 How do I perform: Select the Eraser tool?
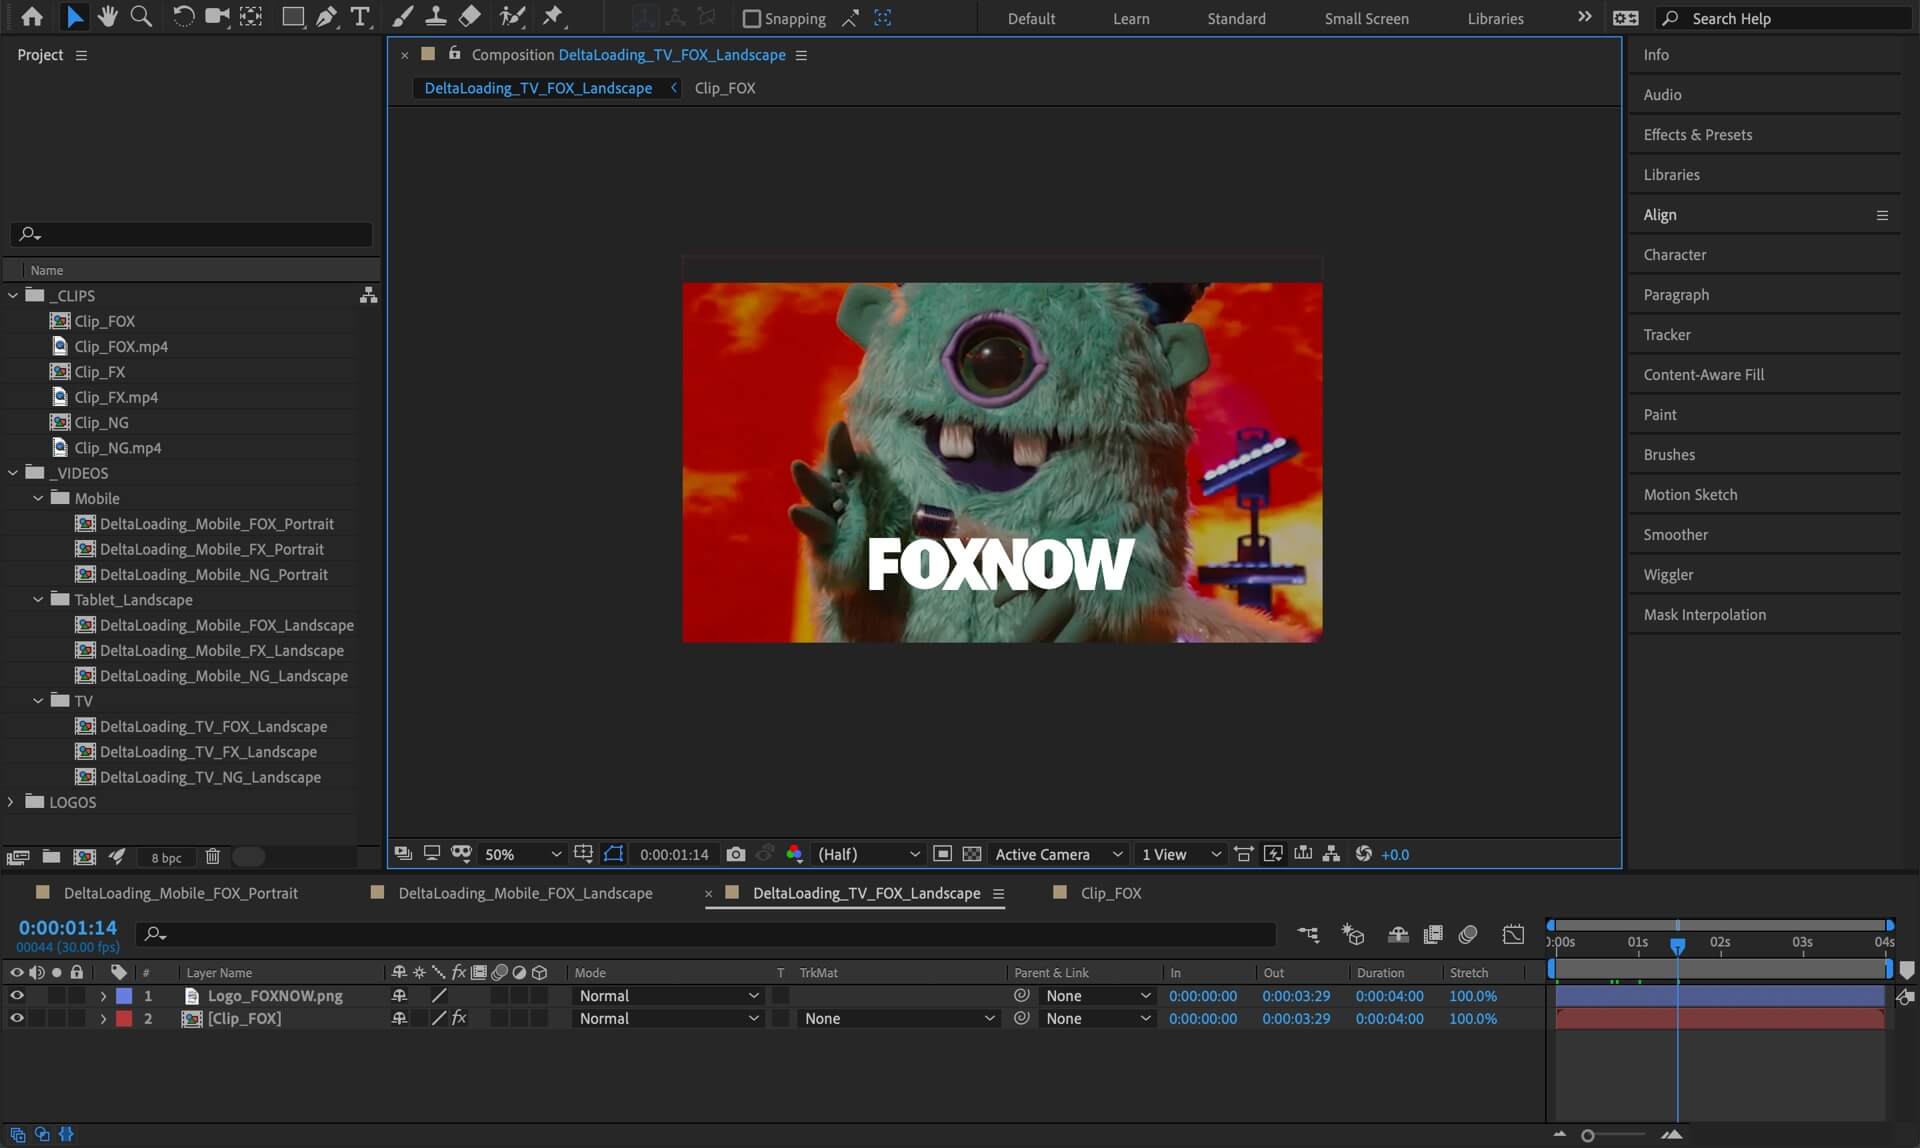(469, 17)
